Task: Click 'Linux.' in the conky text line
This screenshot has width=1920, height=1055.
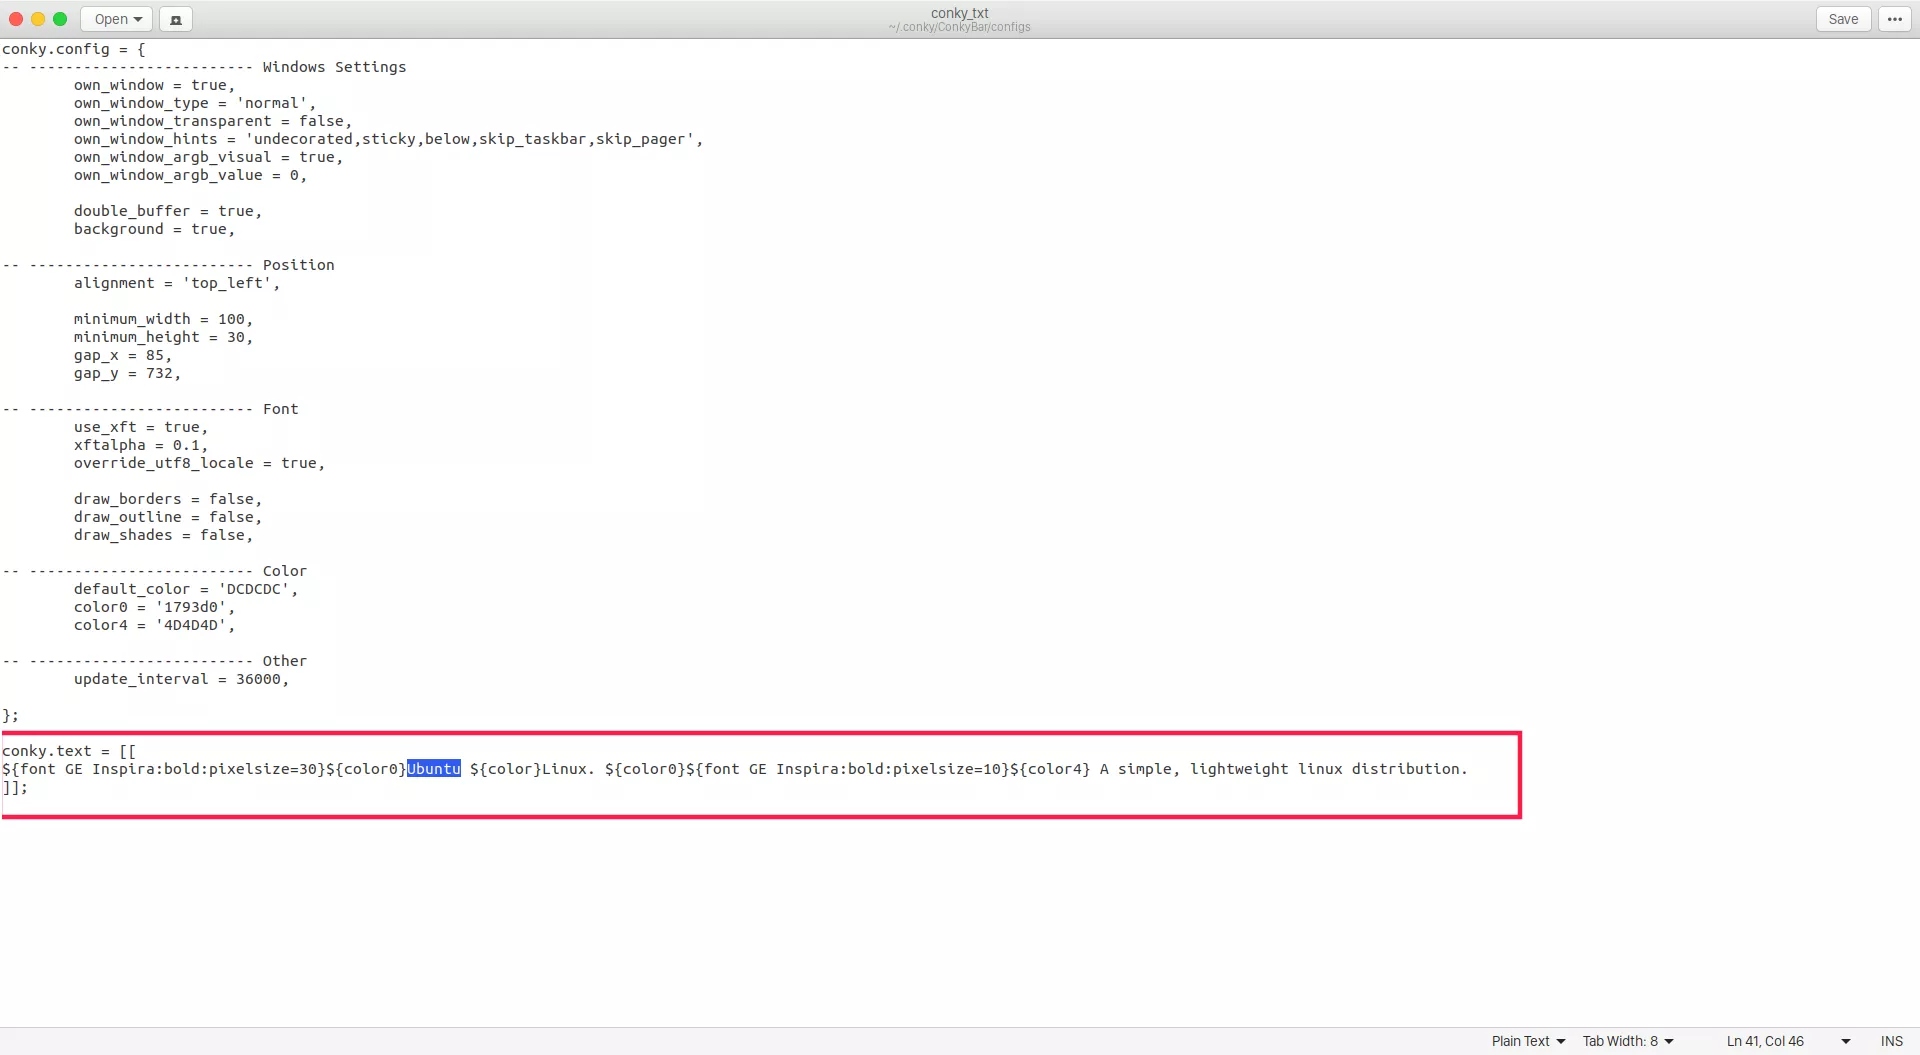Action: pos(568,769)
